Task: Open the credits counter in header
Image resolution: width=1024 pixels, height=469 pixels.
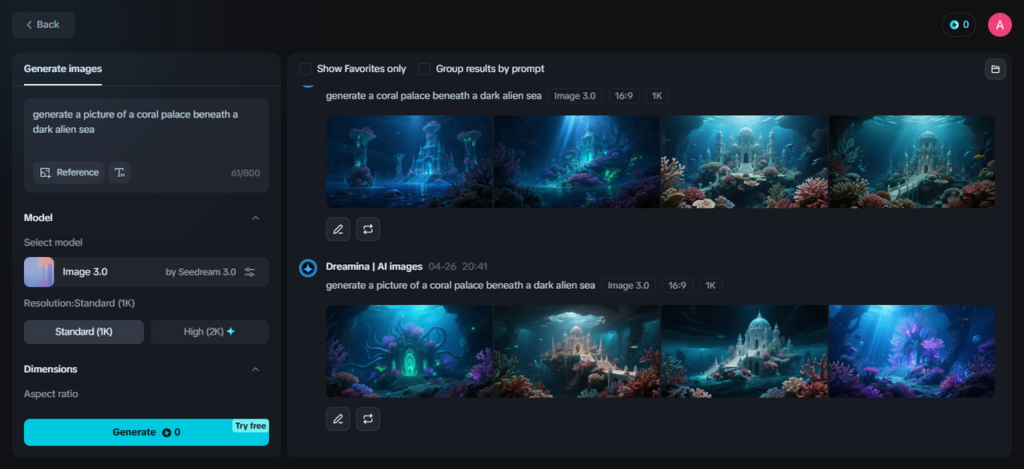Action: [958, 25]
